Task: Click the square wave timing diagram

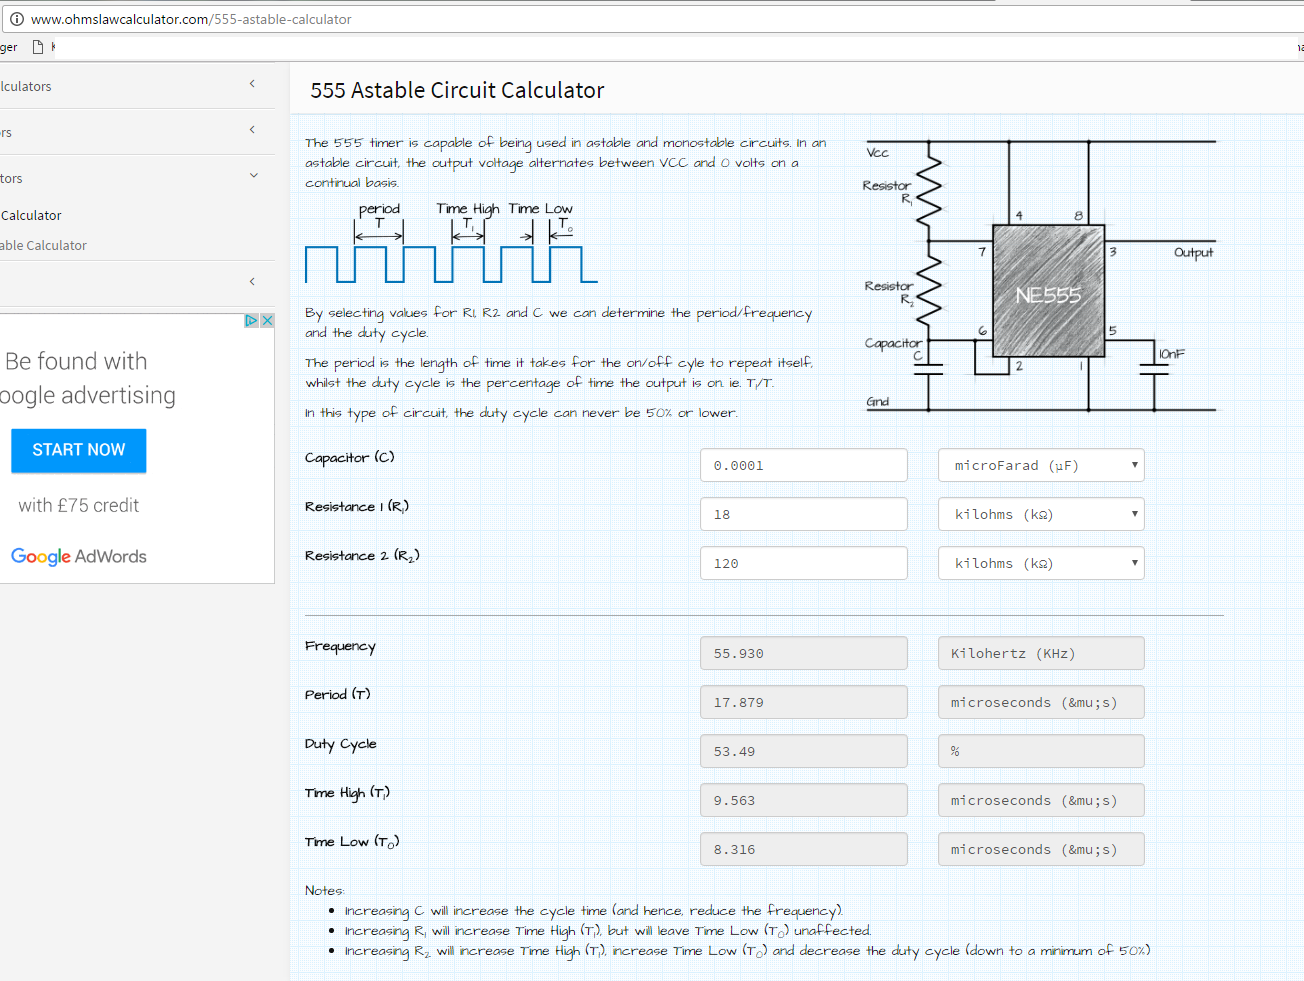Action: click(451, 243)
